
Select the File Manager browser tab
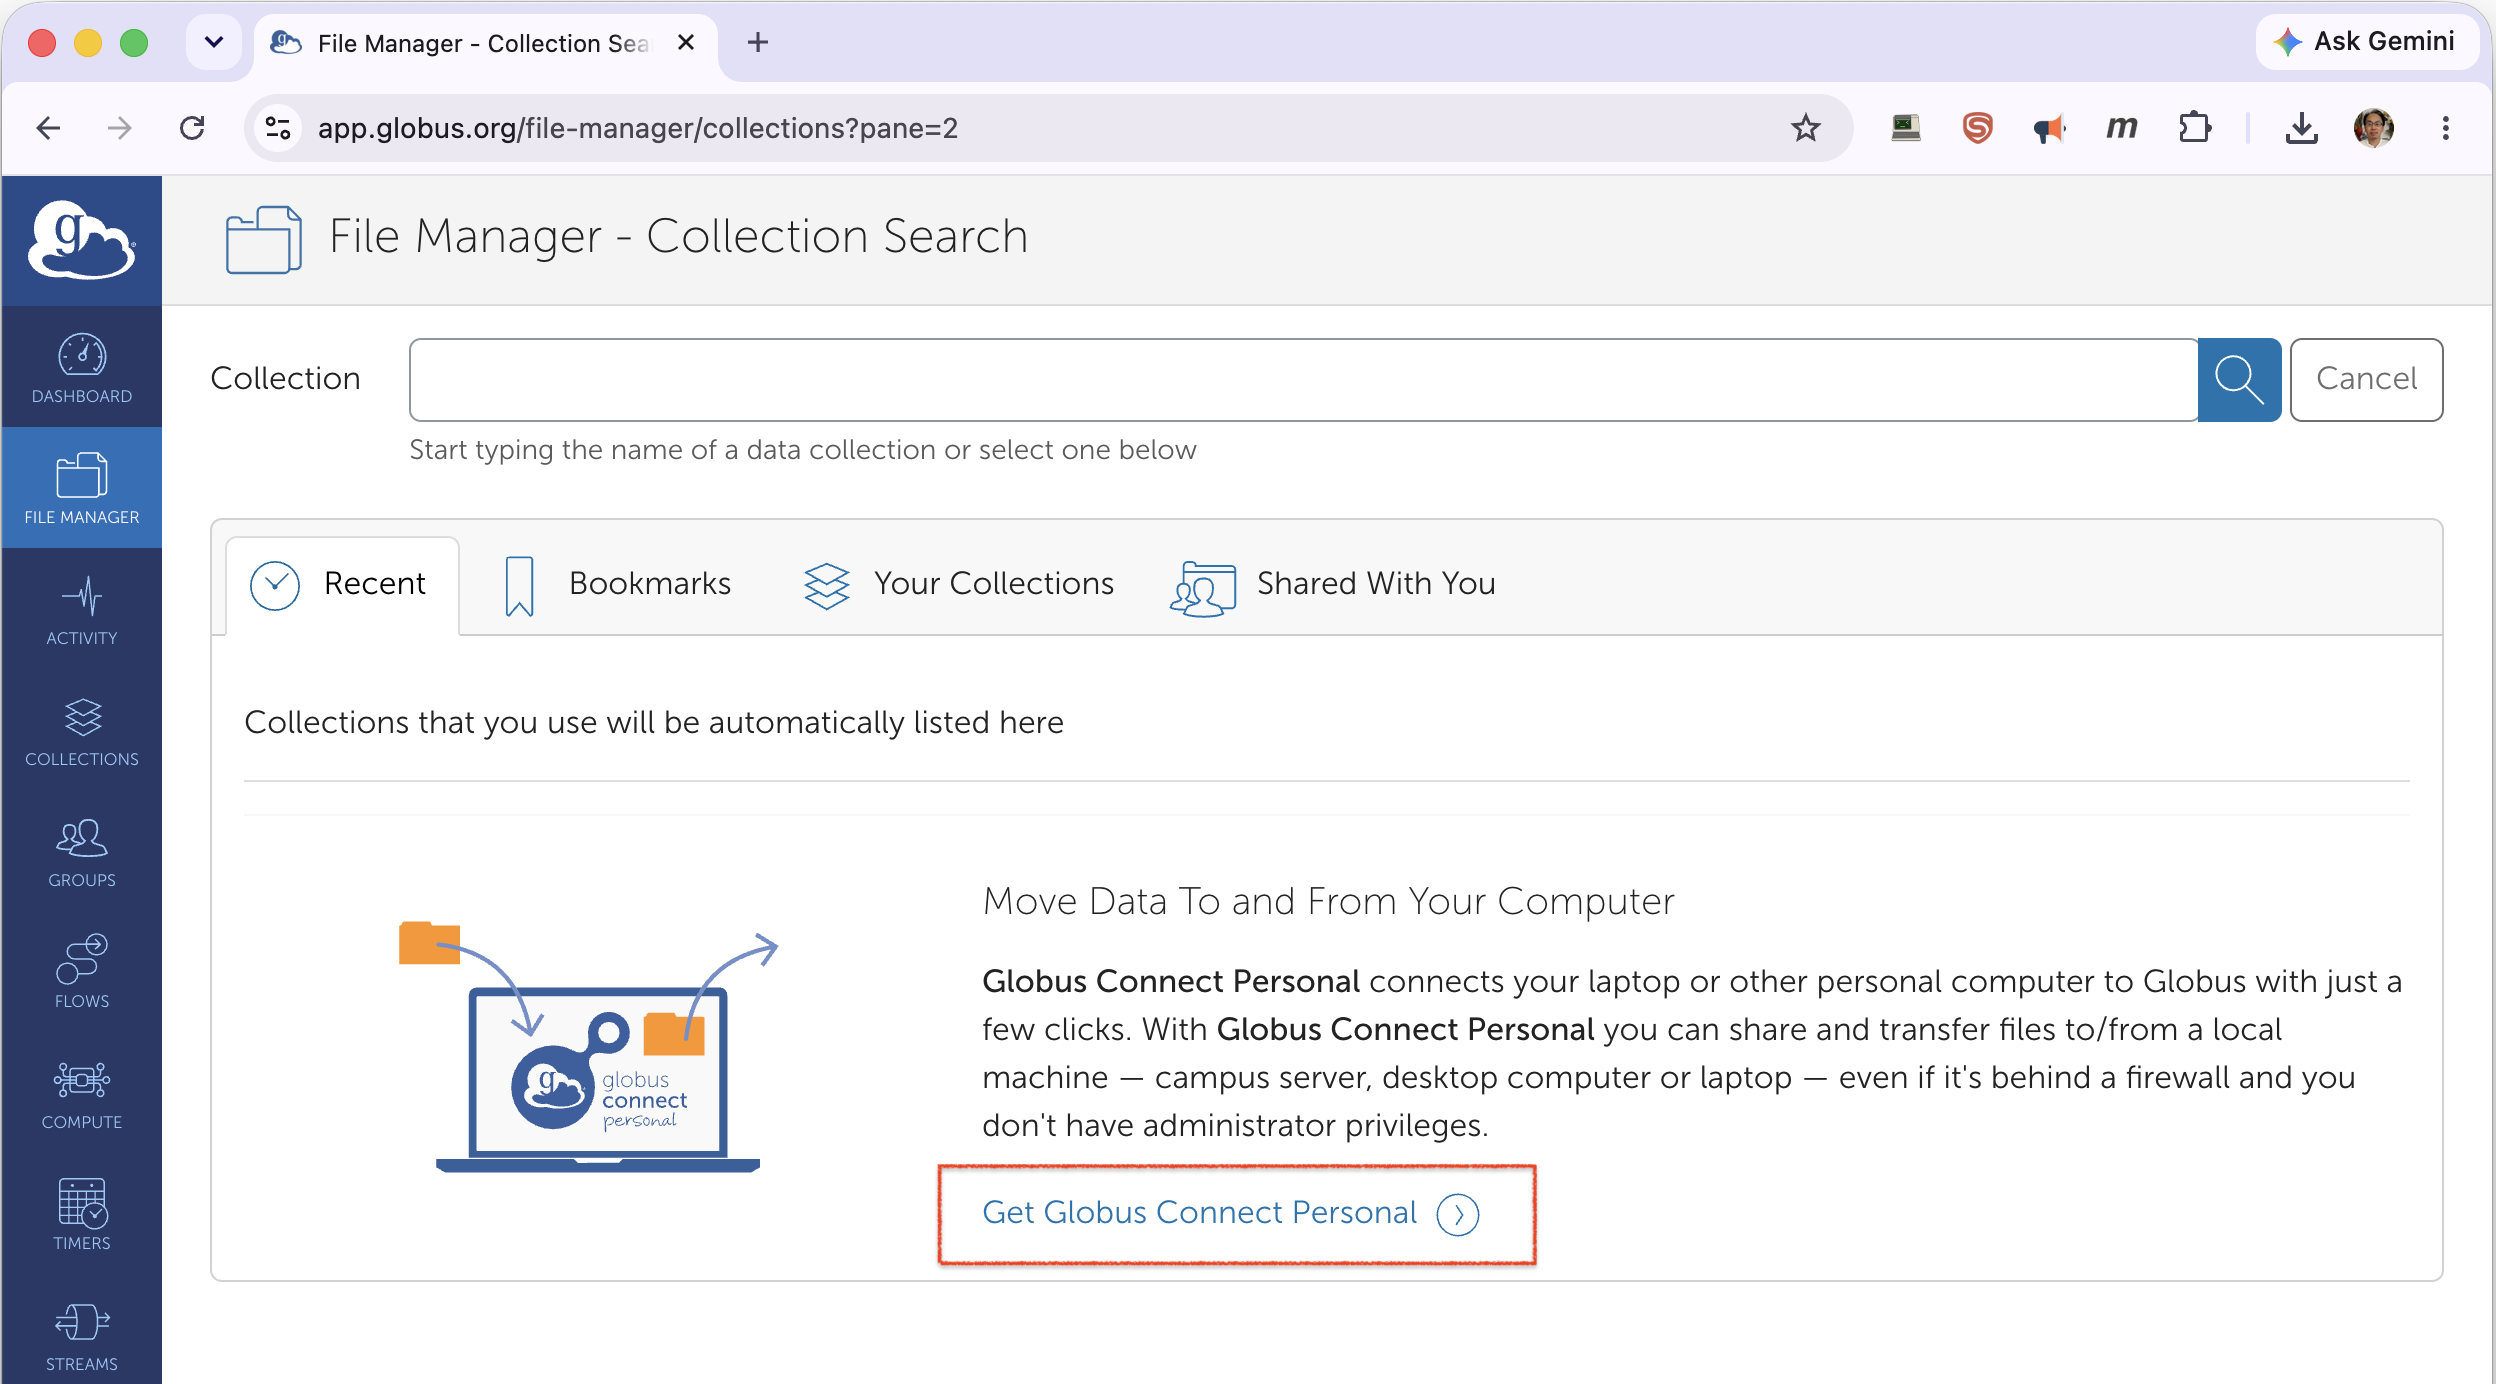pos(486,43)
